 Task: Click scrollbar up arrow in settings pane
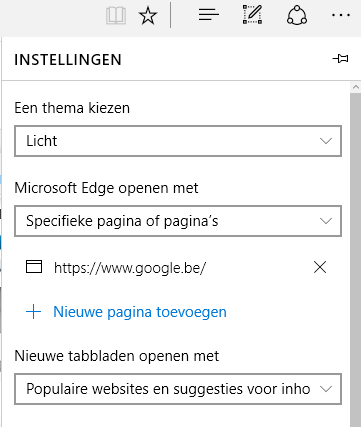pos(356,87)
